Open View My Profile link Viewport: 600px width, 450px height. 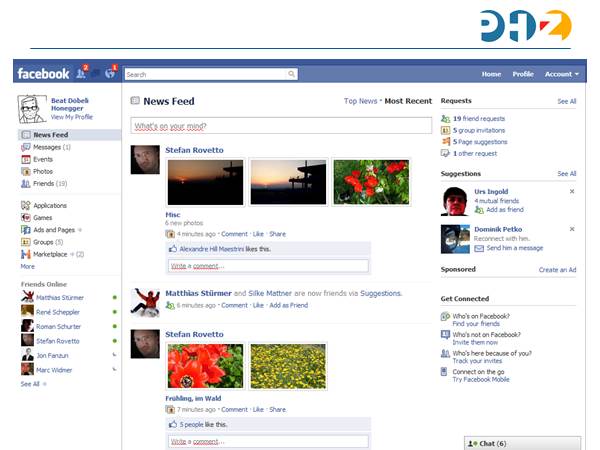[x=72, y=117]
